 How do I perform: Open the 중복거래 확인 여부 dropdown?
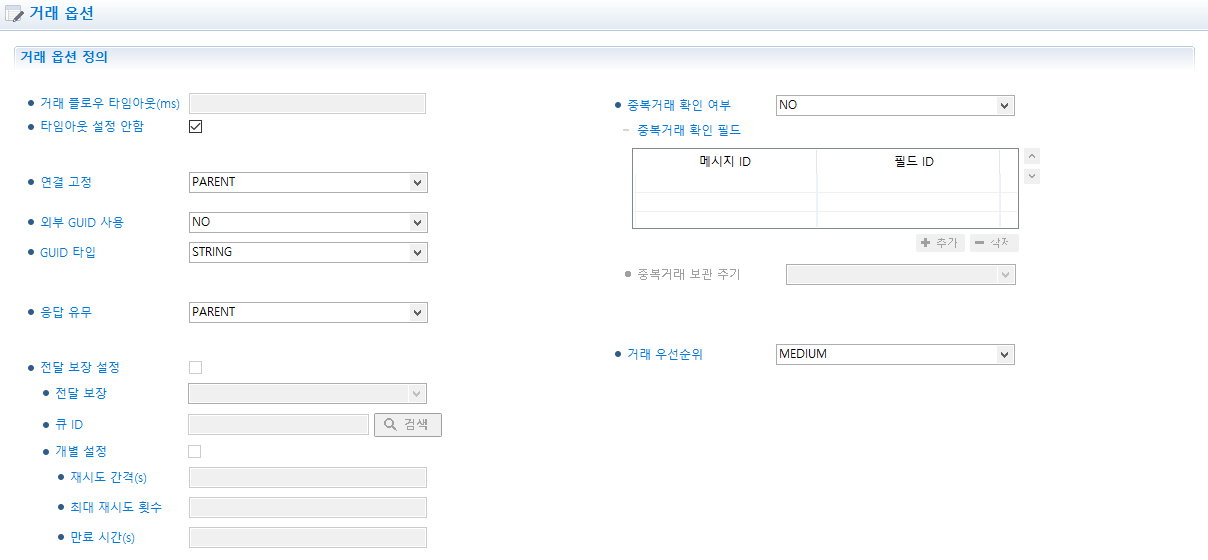(x=895, y=105)
